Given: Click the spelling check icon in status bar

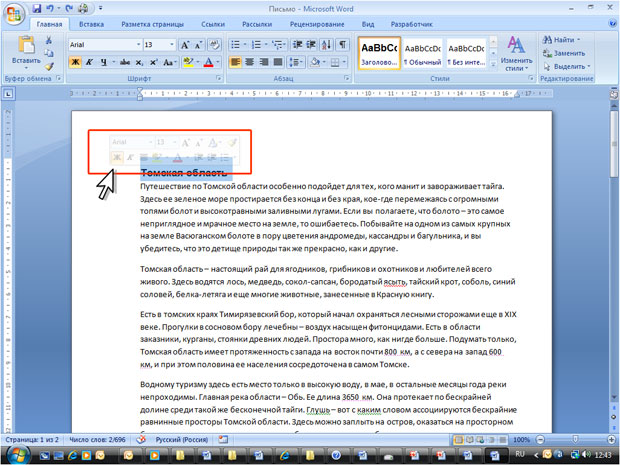Looking at the screenshot, I should (141, 439).
